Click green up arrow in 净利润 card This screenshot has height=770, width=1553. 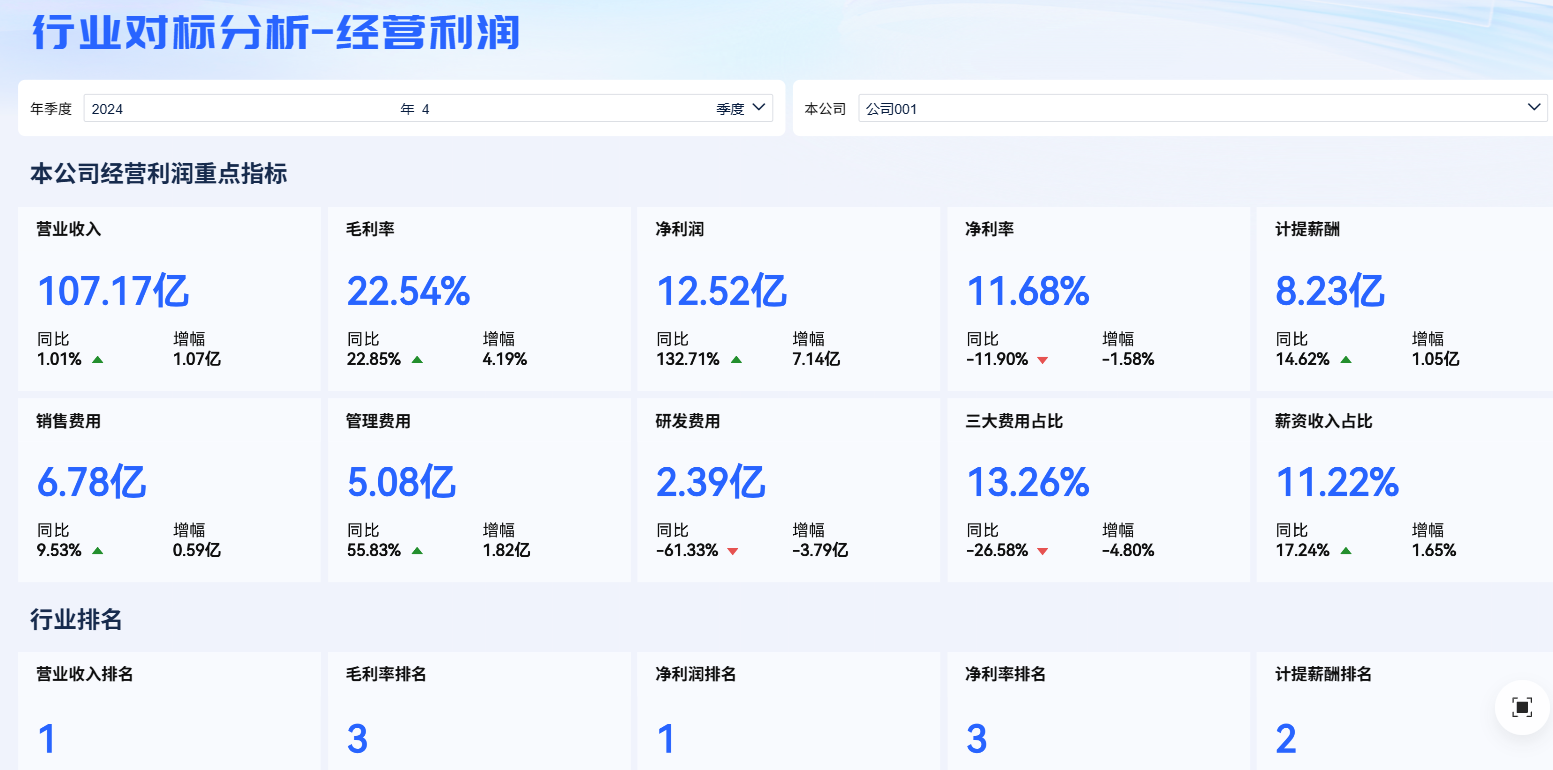tap(736, 359)
